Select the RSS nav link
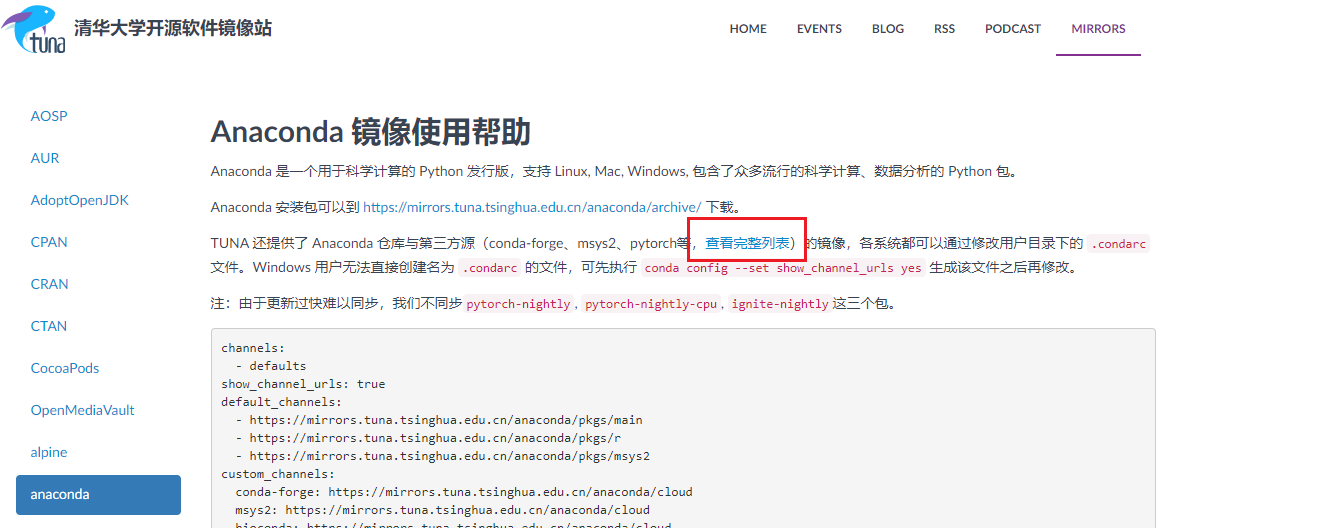The height and width of the screenshot is (528, 1331). pos(944,29)
